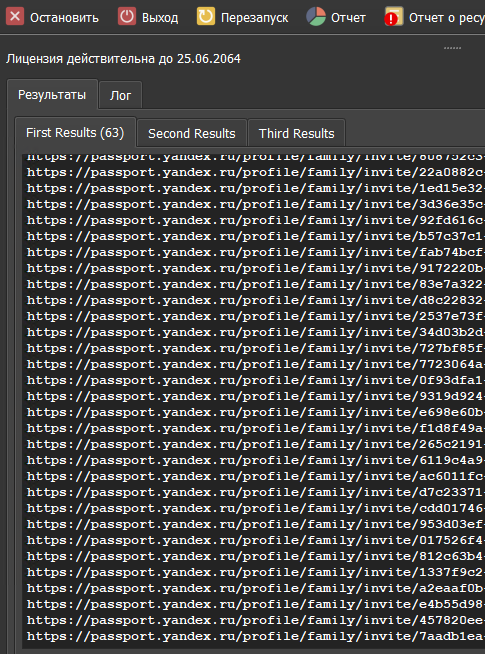485x654 pixels.
Task: Select invite link starting 2537e73f
Action: (256, 316)
